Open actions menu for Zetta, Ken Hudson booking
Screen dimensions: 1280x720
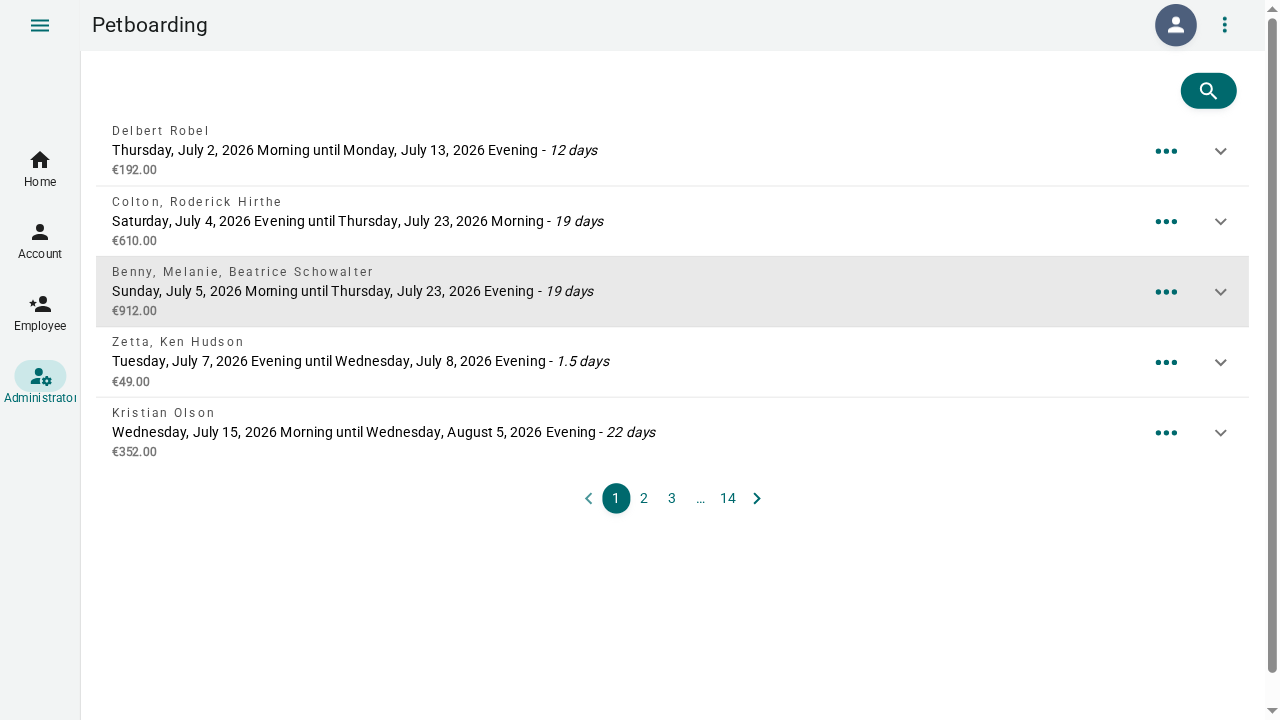point(1166,362)
